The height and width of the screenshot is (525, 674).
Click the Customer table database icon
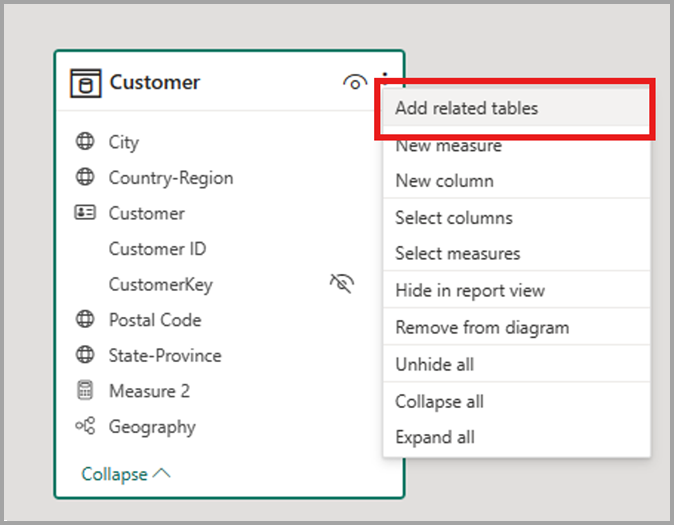coord(86,83)
